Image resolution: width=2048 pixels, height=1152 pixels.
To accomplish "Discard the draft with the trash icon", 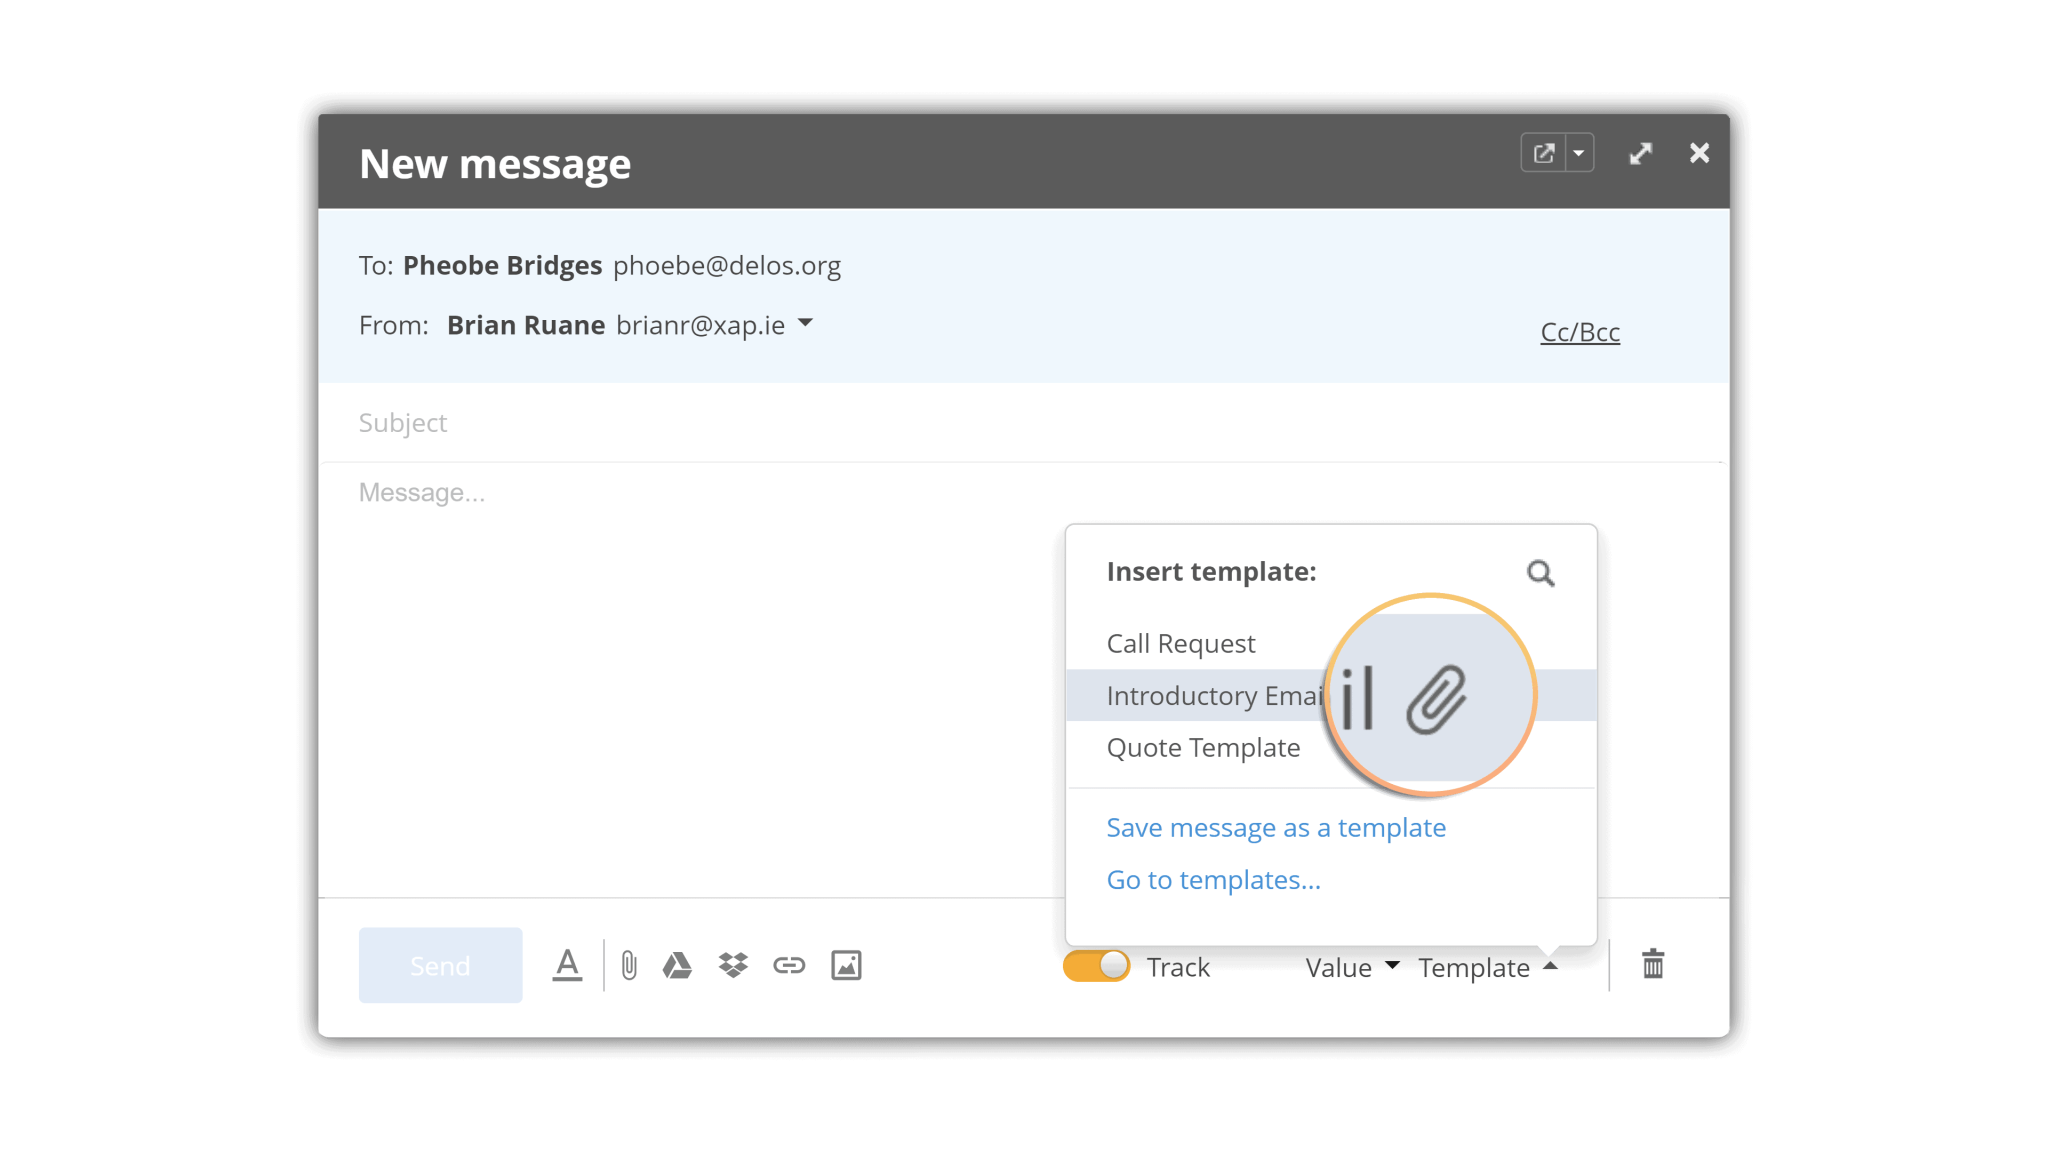I will click(x=1653, y=964).
